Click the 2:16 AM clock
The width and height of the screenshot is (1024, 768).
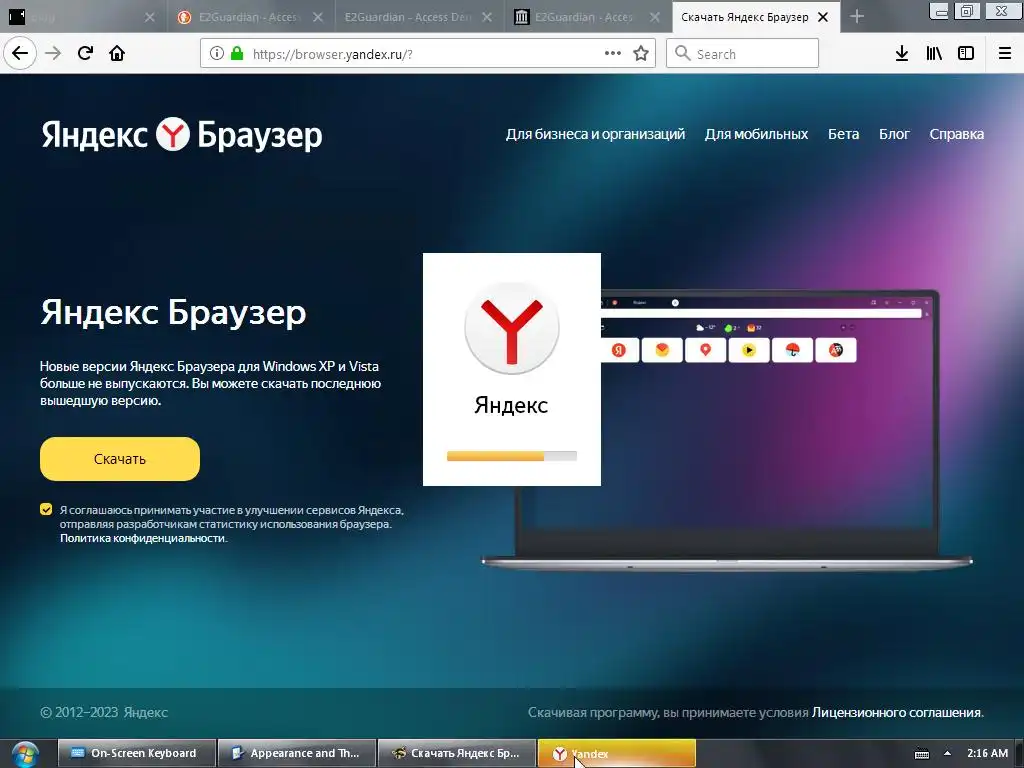point(987,753)
